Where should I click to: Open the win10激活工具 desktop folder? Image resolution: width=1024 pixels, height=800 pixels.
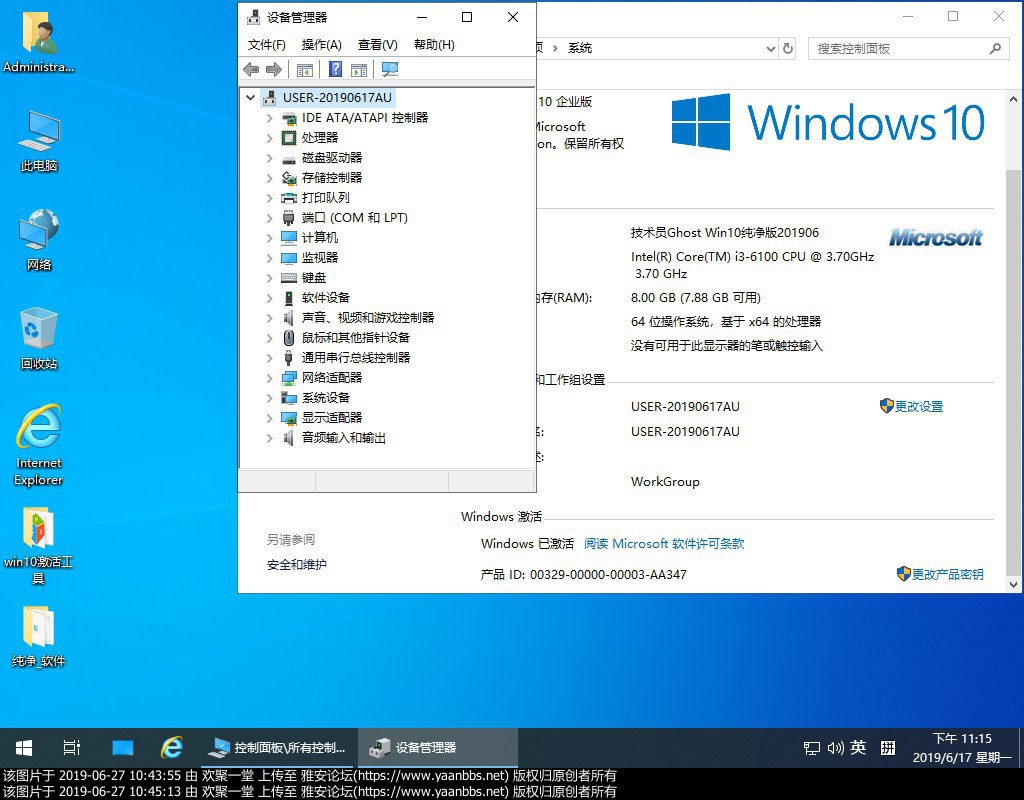click(39, 546)
